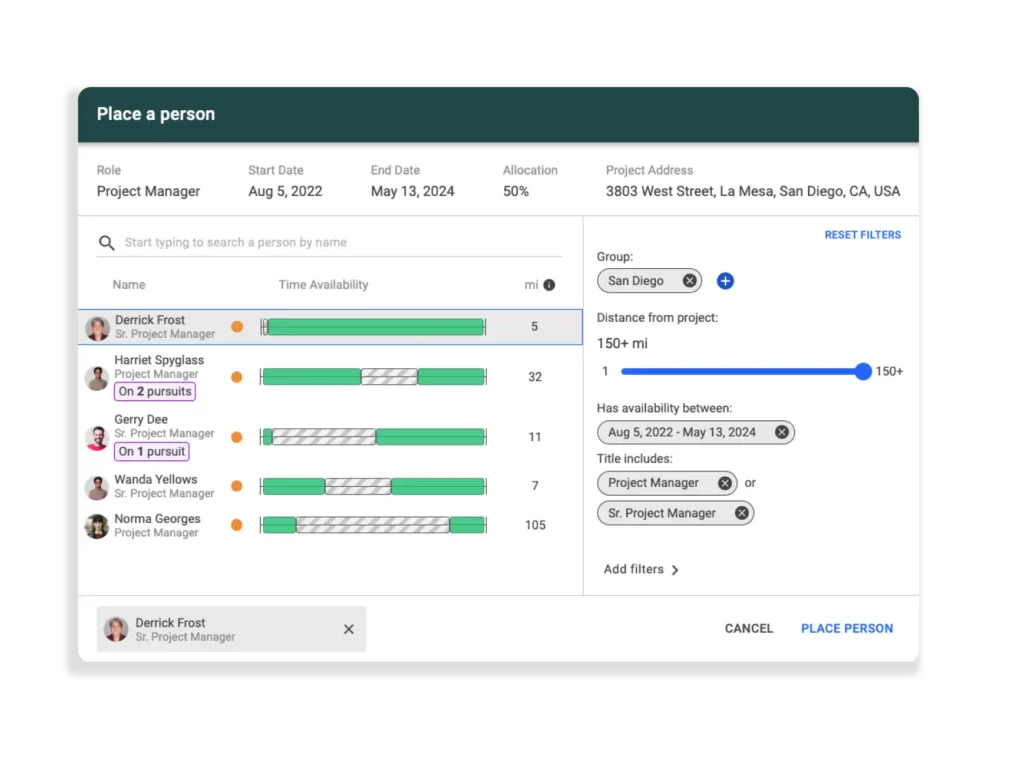This screenshot has height=766, width=1024.
Task: Click Gerry Dee's orange status dot
Action: (236, 437)
